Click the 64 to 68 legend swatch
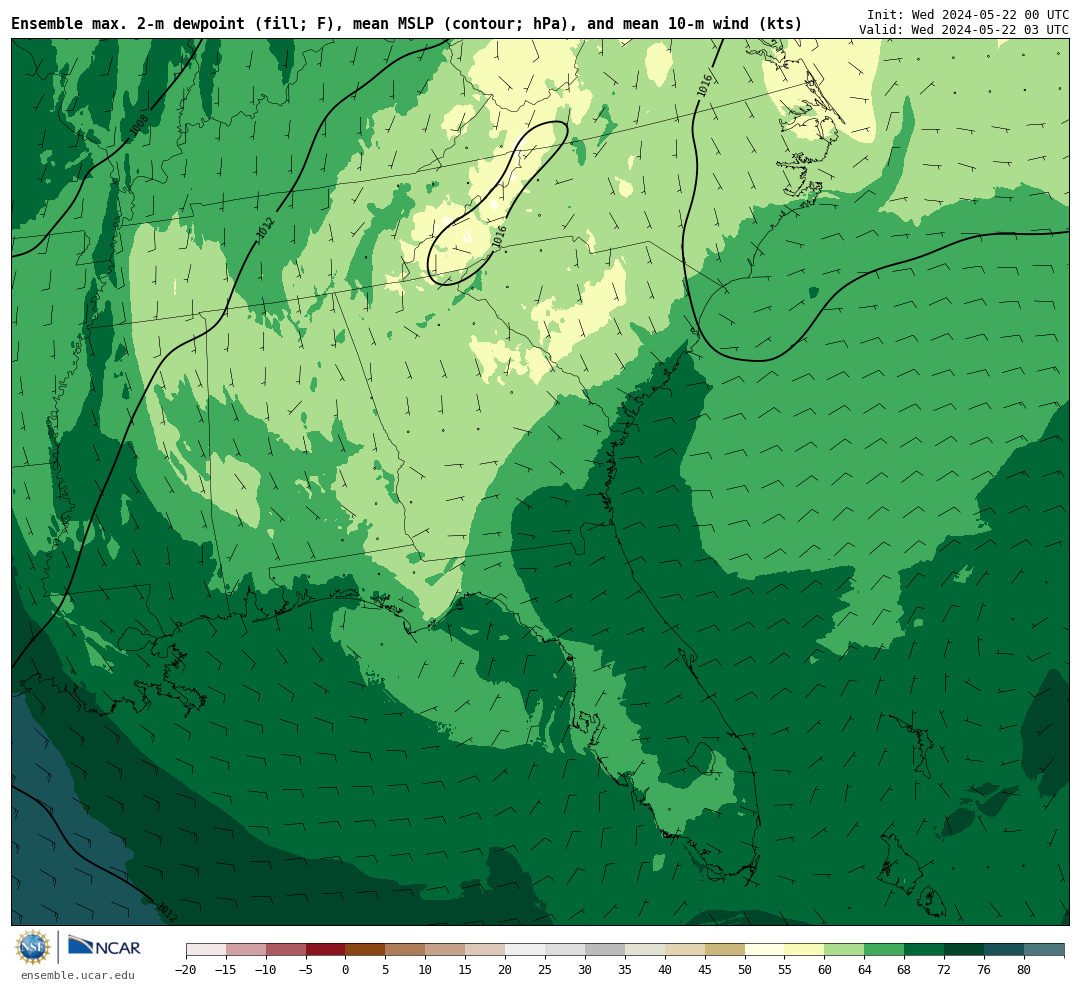The height and width of the screenshot is (988, 1080). pyautogui.click(x=884, y=950)
